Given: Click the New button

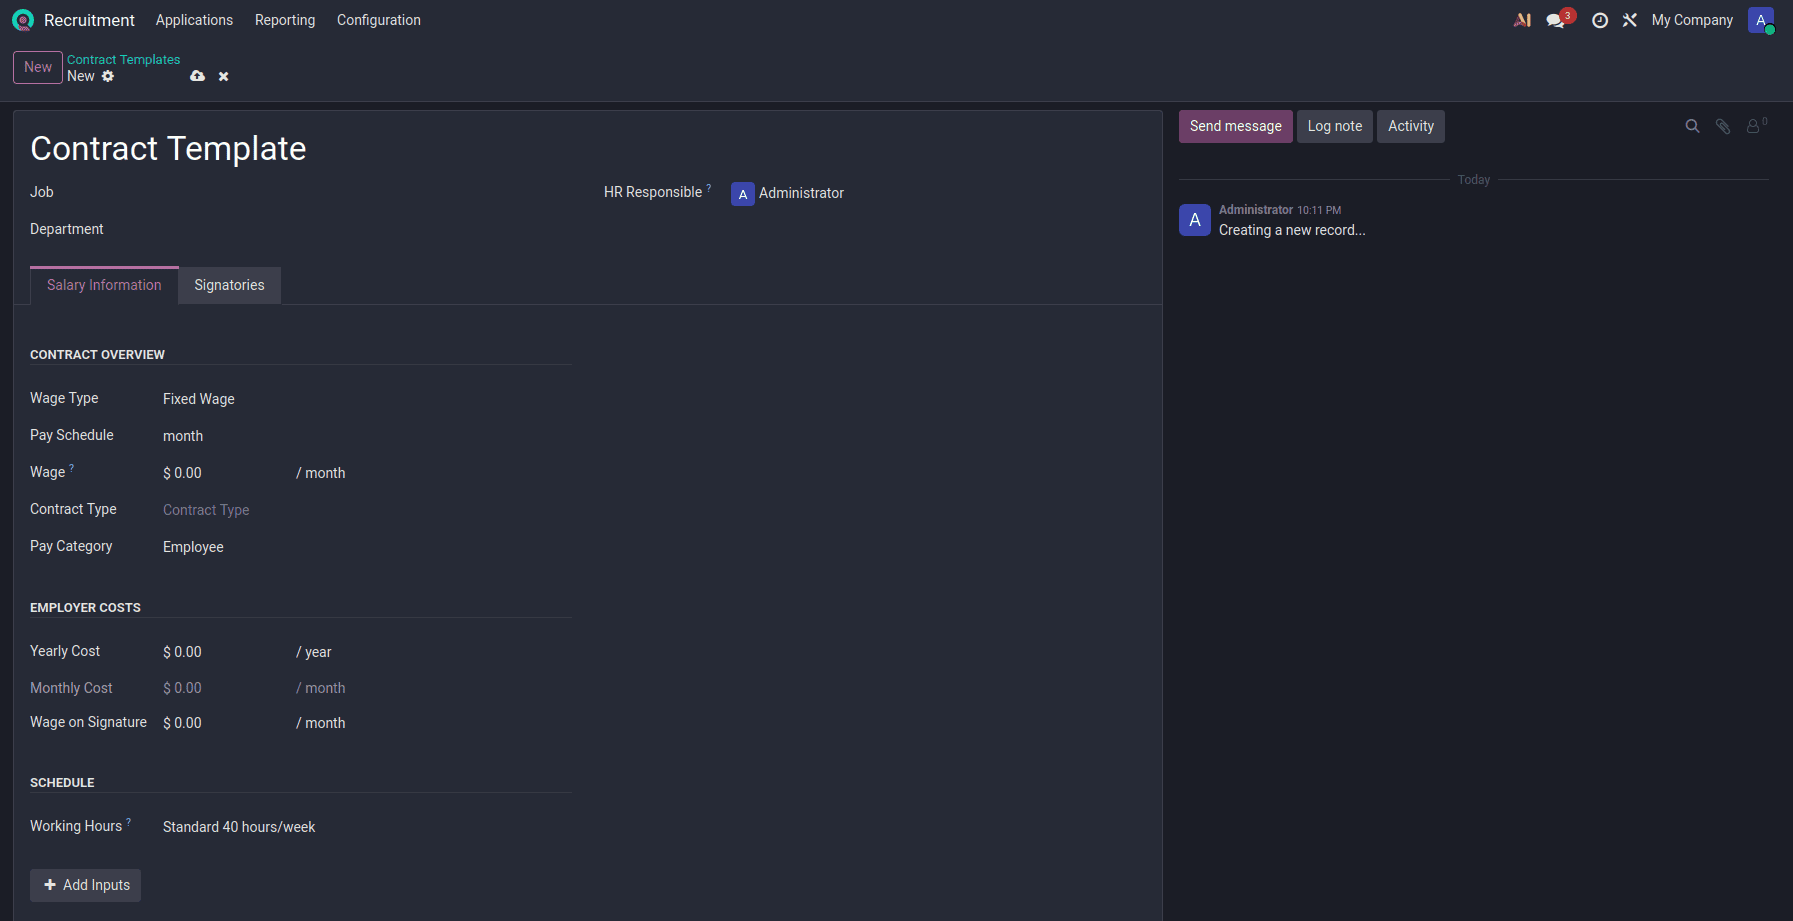Looking at the screenshot, I should click(x=38, y=67).
